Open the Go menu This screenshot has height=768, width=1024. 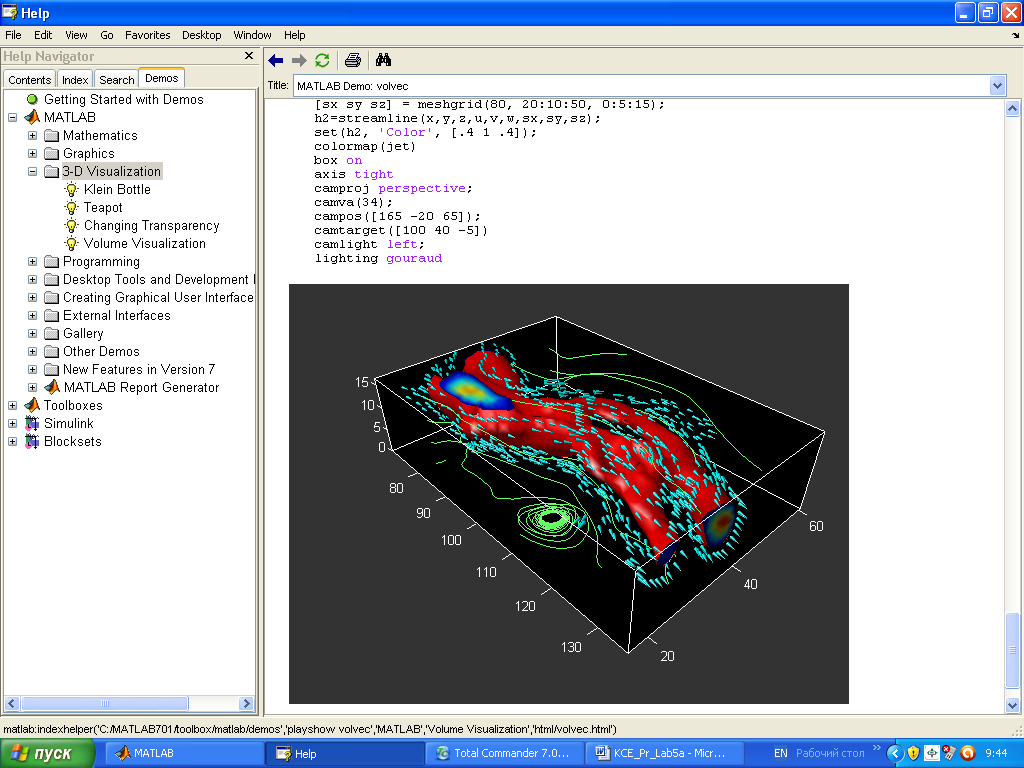[107, 35]
